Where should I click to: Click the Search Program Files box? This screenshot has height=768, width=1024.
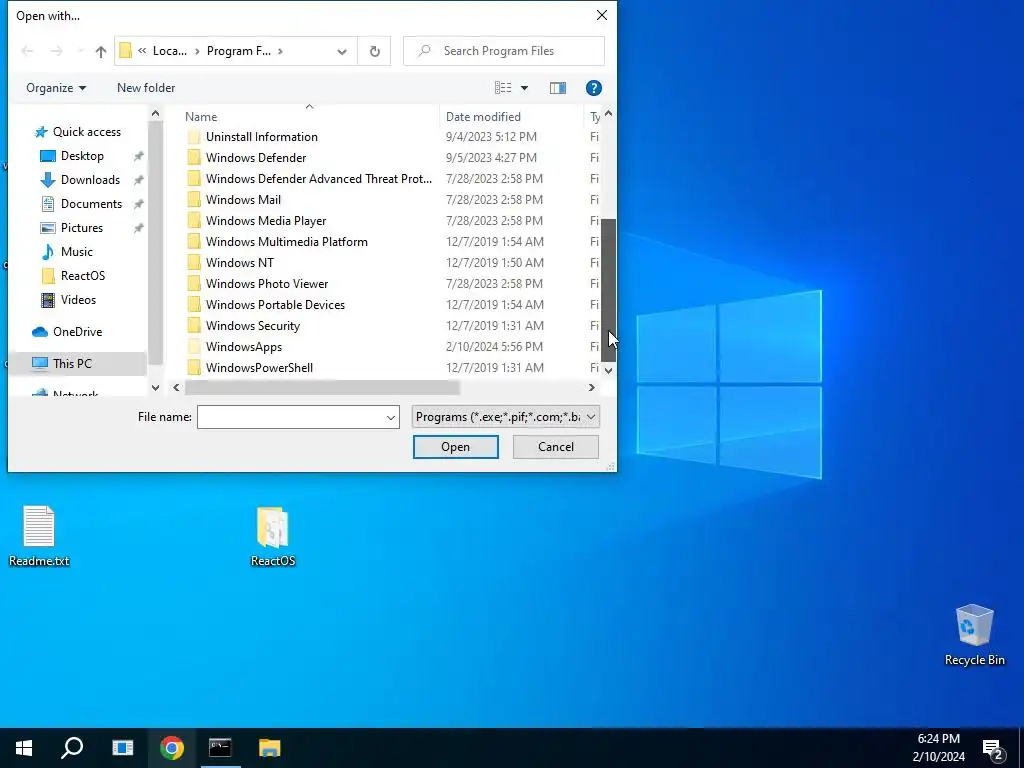[x=504, y=51]
